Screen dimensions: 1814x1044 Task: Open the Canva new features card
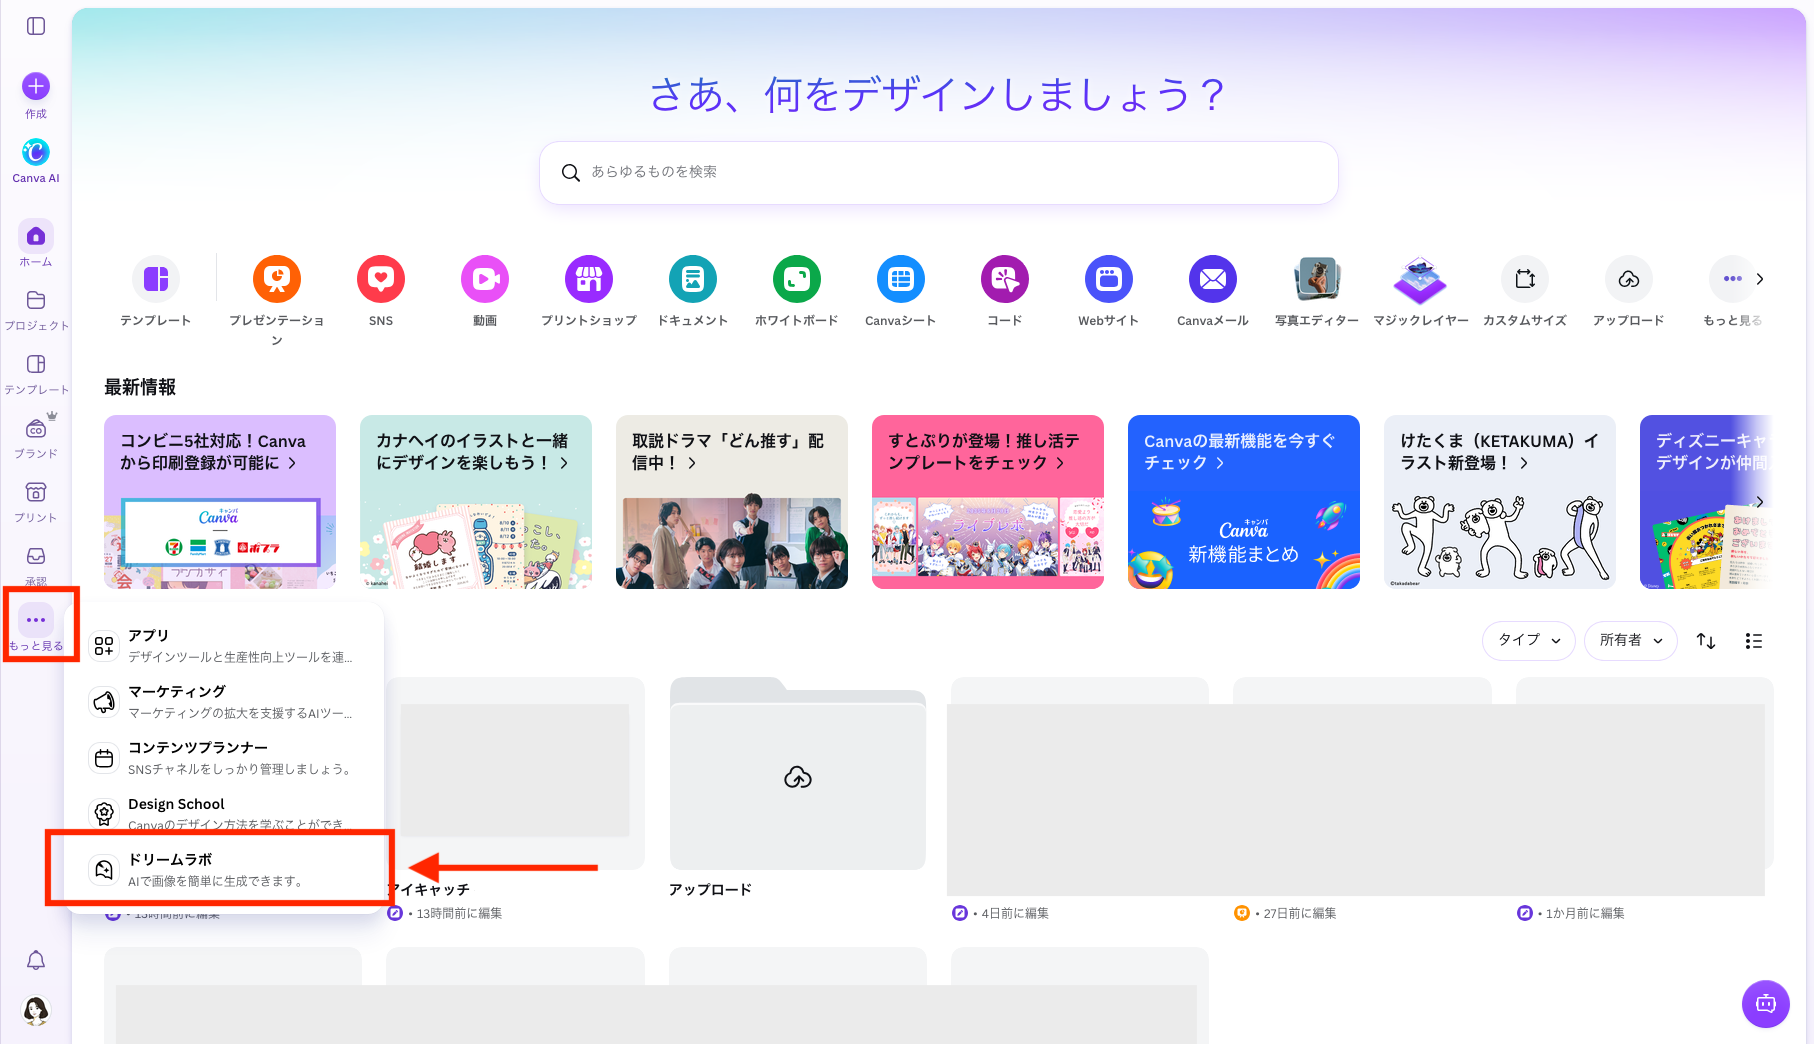[1244, 502]
